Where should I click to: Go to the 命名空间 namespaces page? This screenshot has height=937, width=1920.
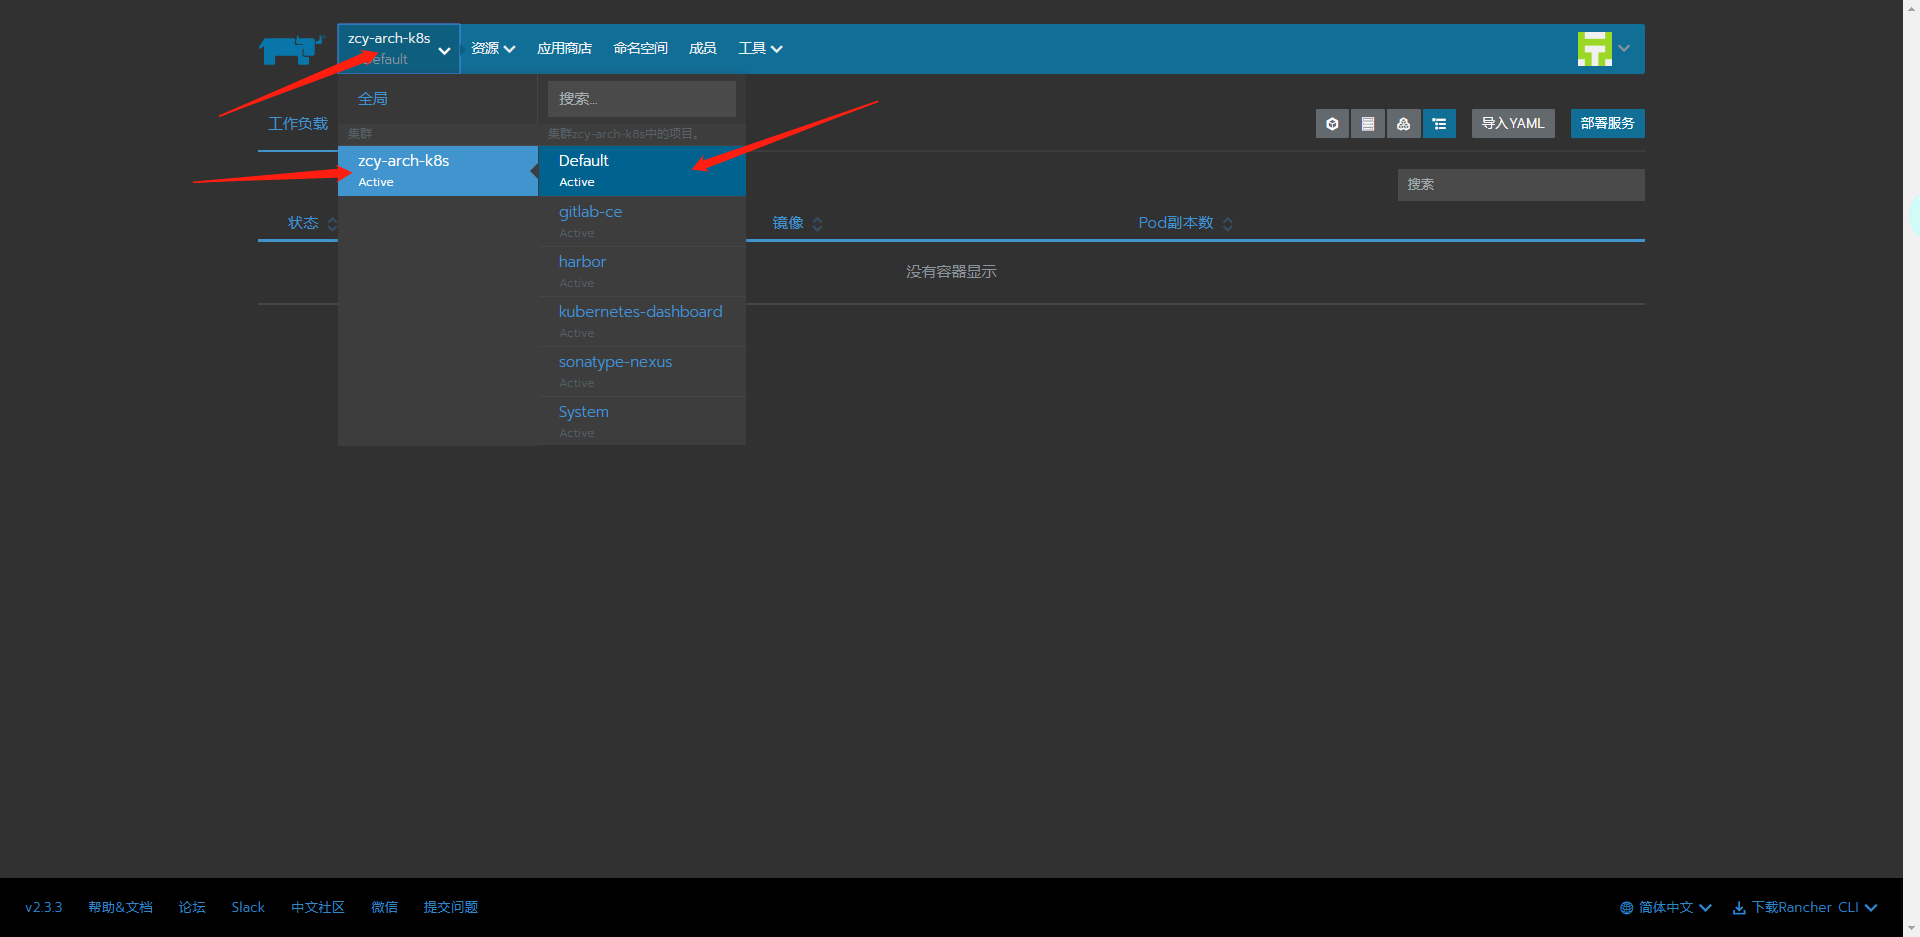coord(640,49)
